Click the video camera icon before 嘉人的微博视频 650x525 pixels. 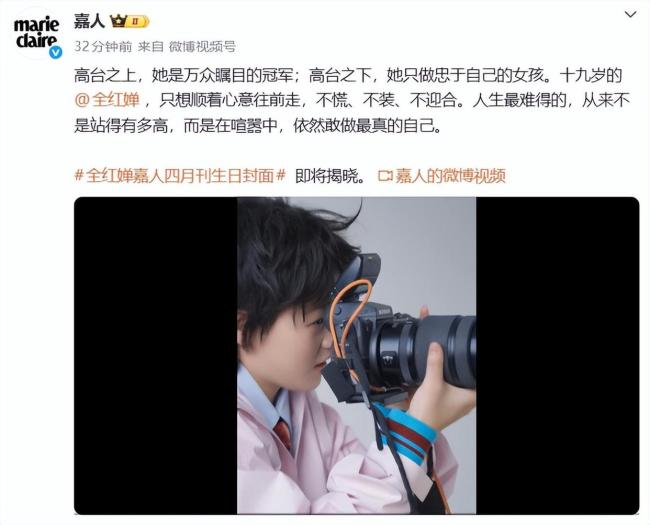(385, 176)
